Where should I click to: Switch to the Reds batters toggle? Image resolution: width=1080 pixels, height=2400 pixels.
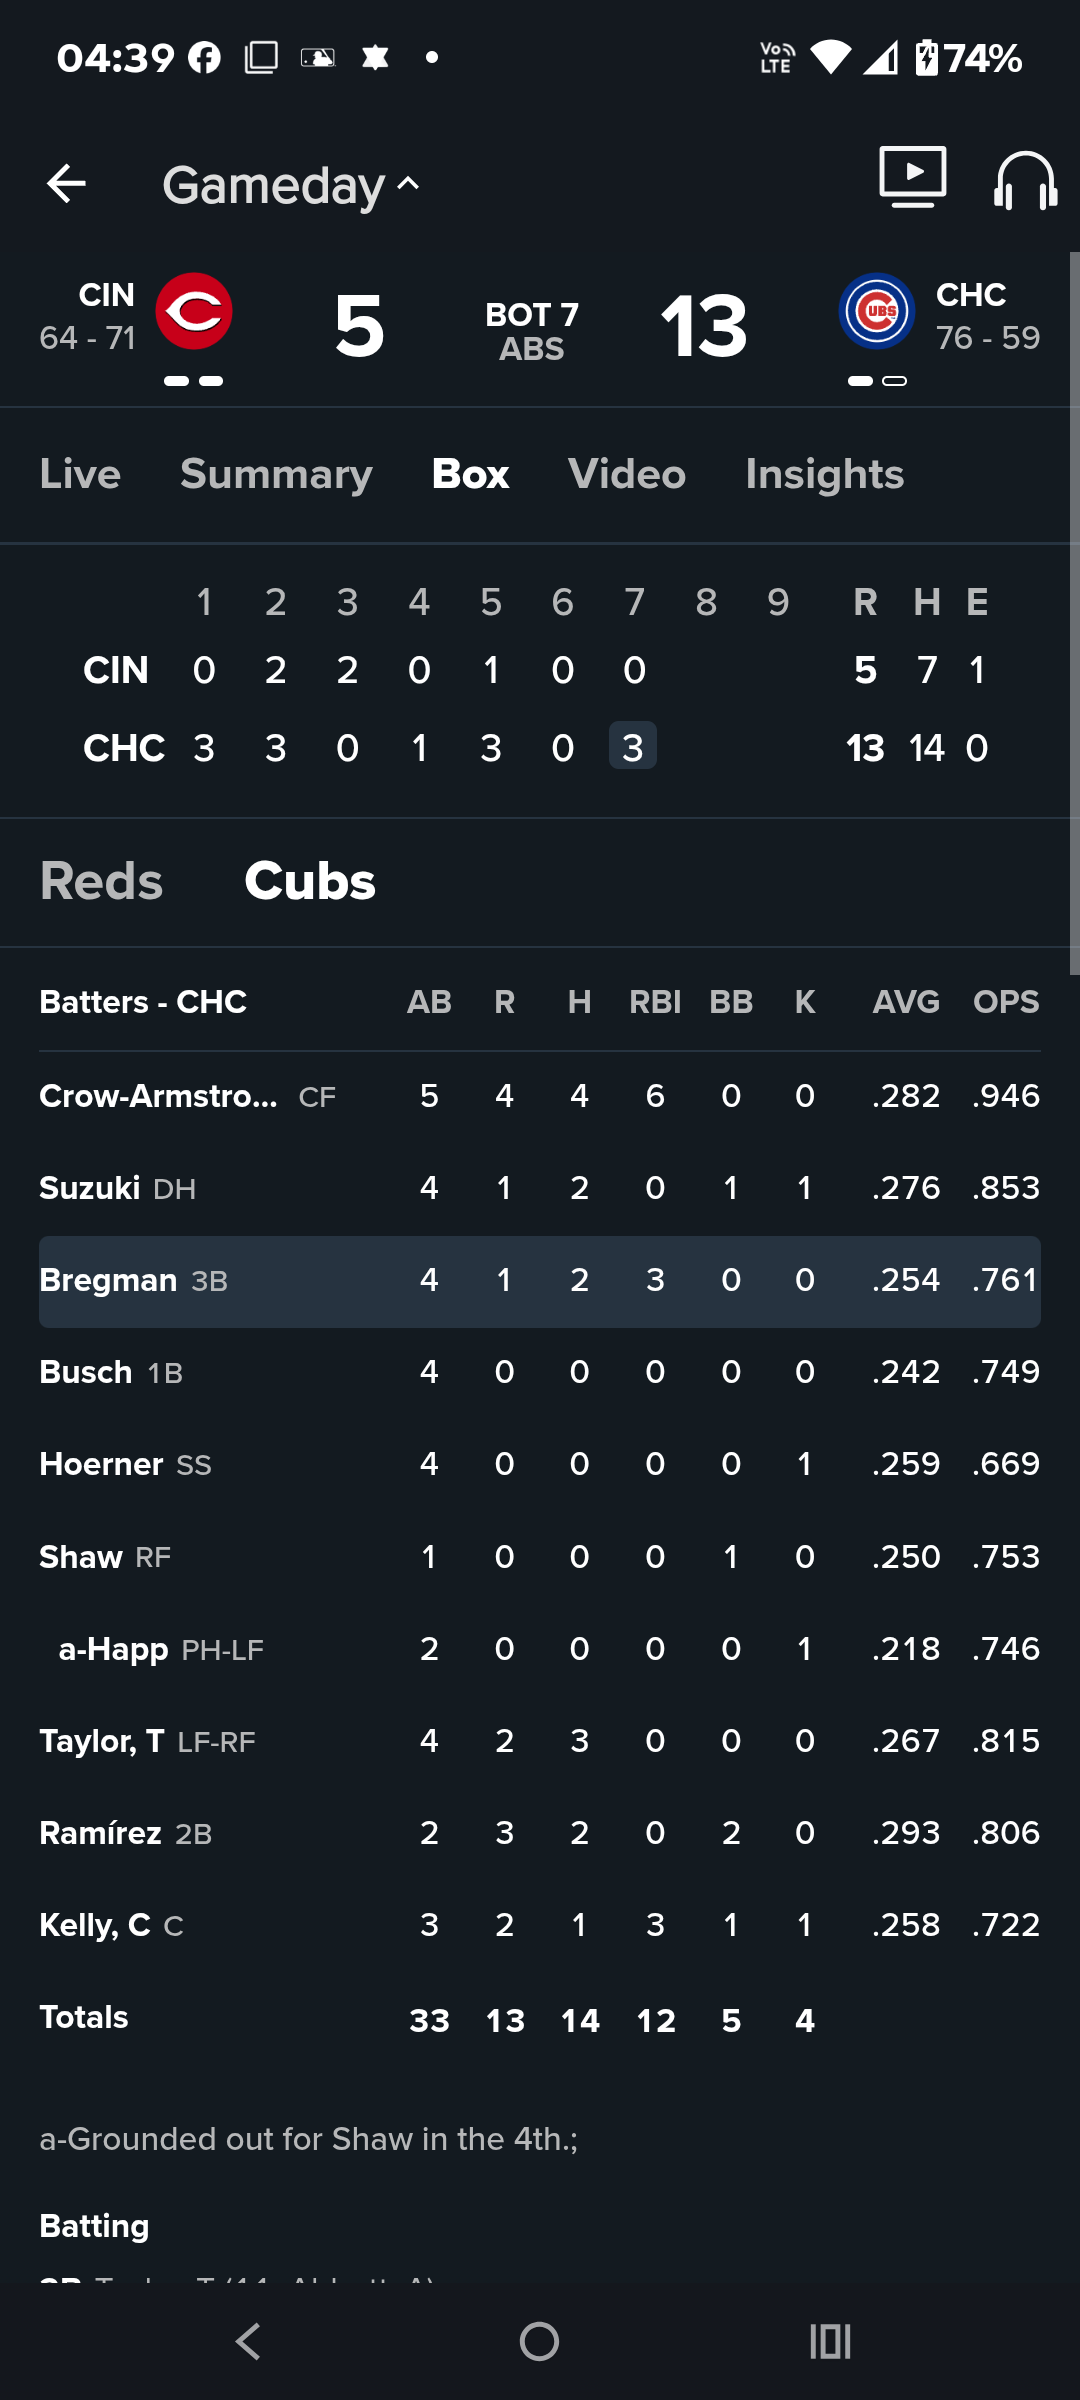pyautogui.click(x=101, y=881)
